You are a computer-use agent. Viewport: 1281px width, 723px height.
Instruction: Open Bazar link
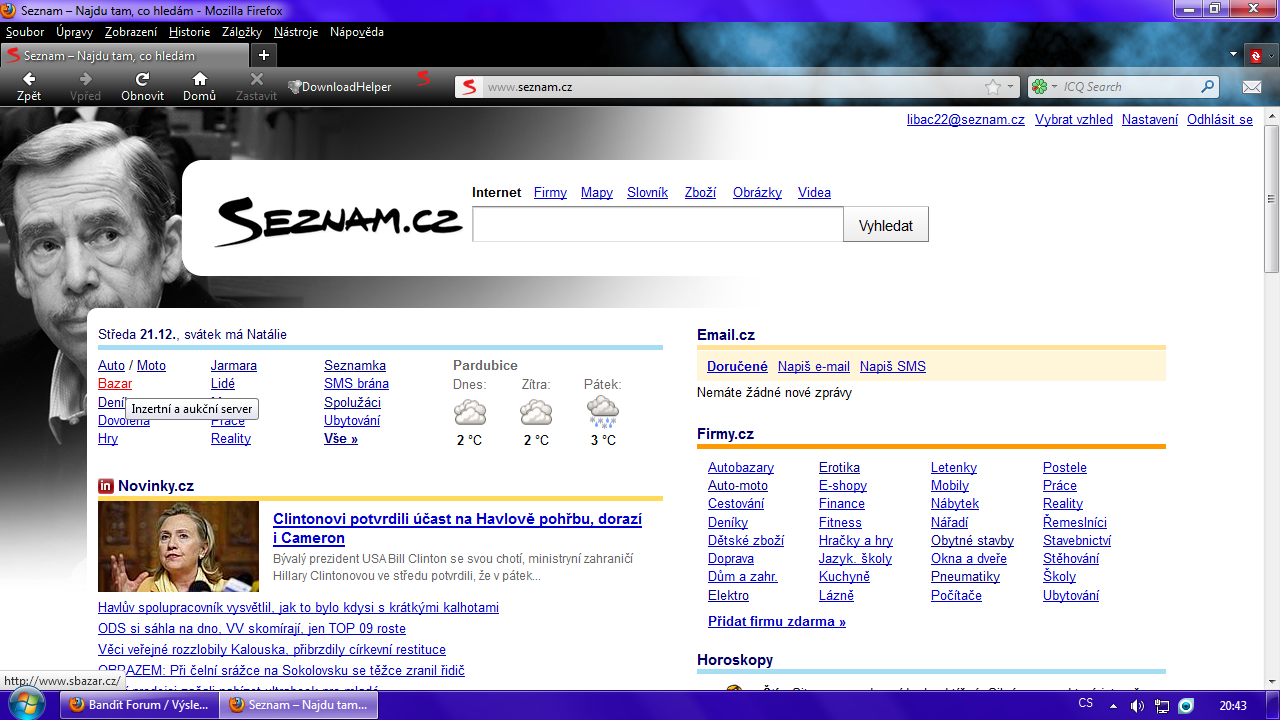click(115, 383)
